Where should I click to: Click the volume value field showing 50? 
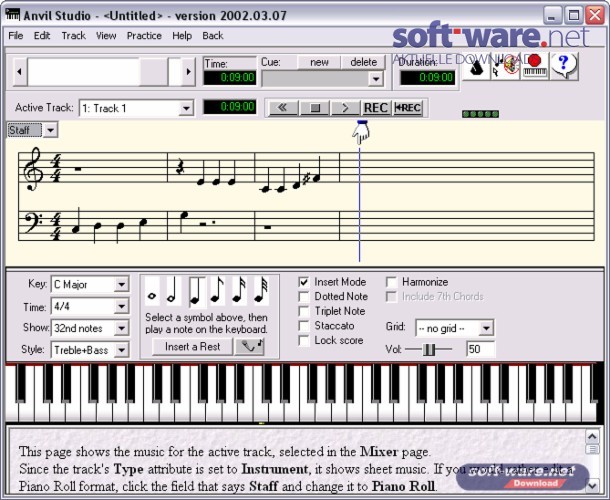480,349
